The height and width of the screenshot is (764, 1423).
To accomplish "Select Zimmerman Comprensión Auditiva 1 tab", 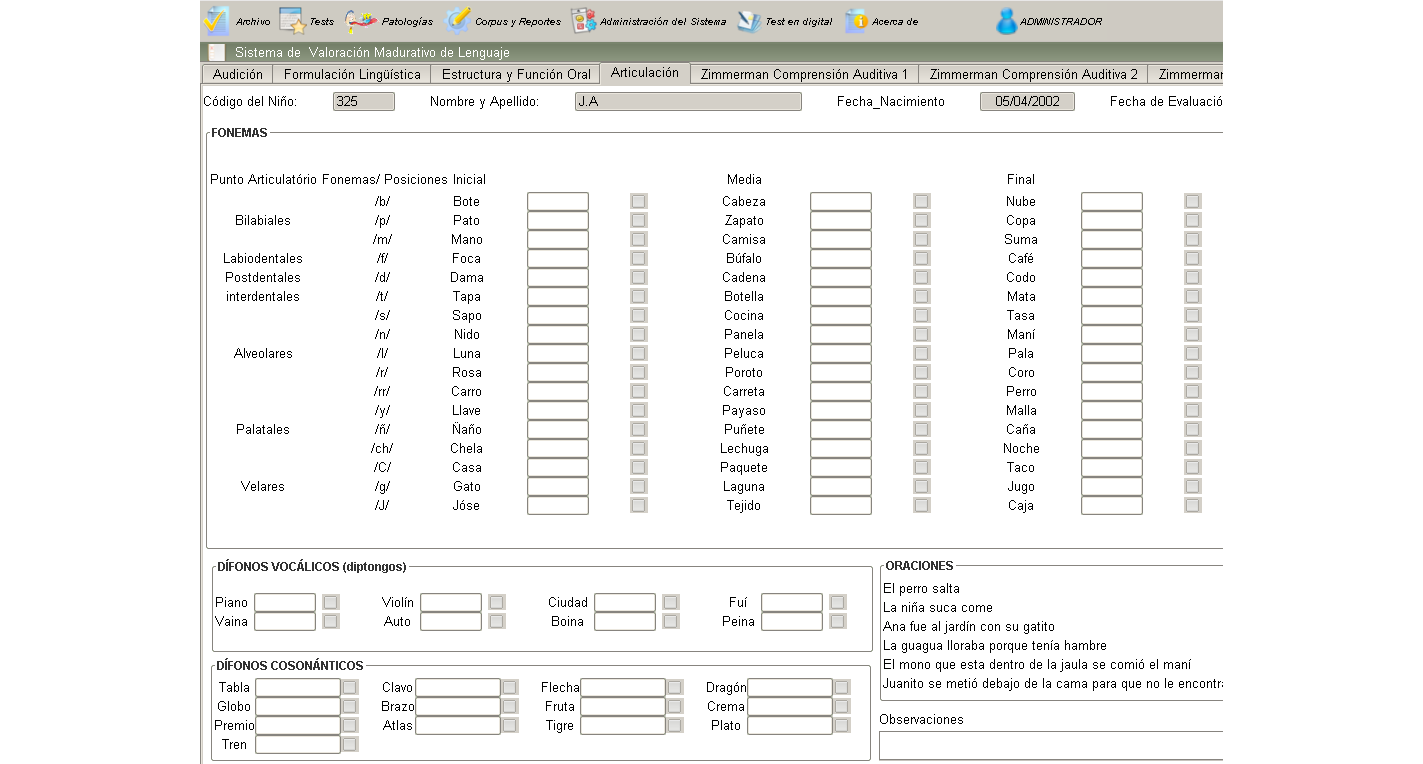I will 804,74.
